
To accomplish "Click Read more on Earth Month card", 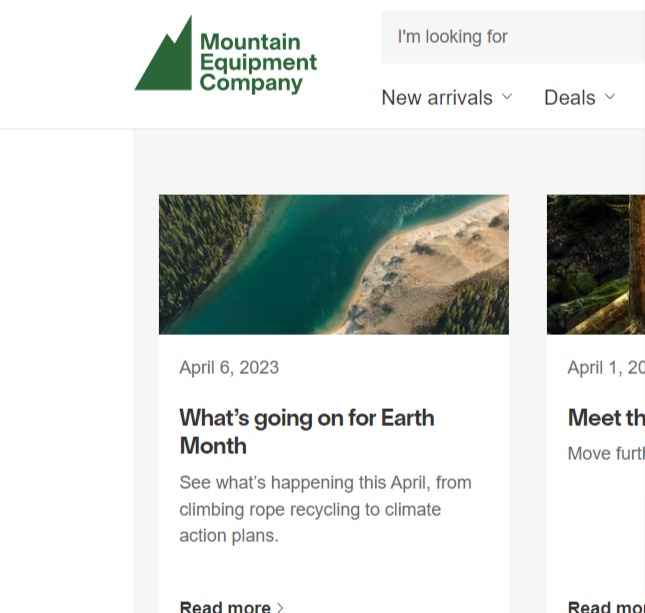I will [x=225, y=606].
